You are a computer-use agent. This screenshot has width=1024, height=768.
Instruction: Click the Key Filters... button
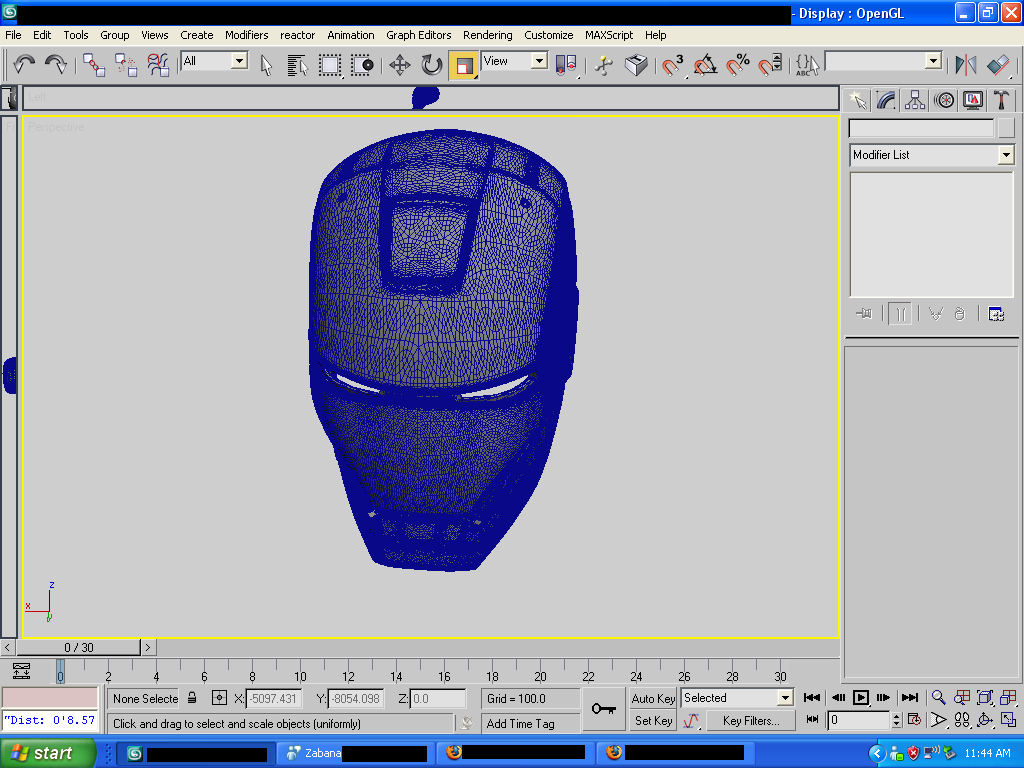point(750,720)
